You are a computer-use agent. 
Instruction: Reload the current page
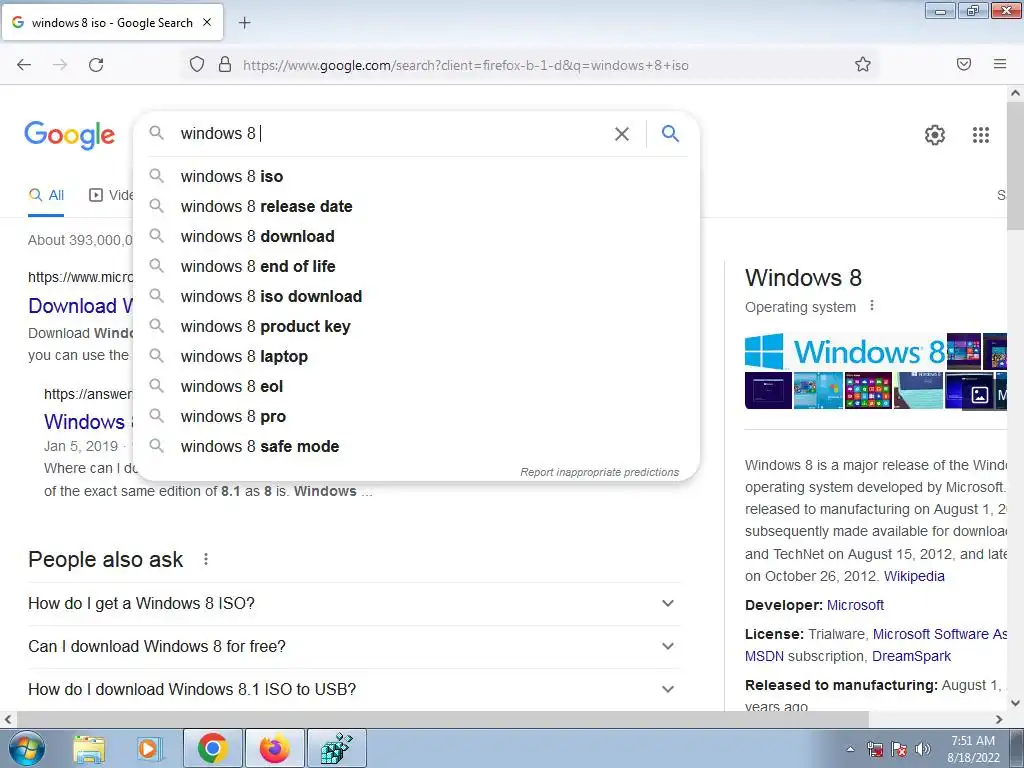click(x=96, y=65)
